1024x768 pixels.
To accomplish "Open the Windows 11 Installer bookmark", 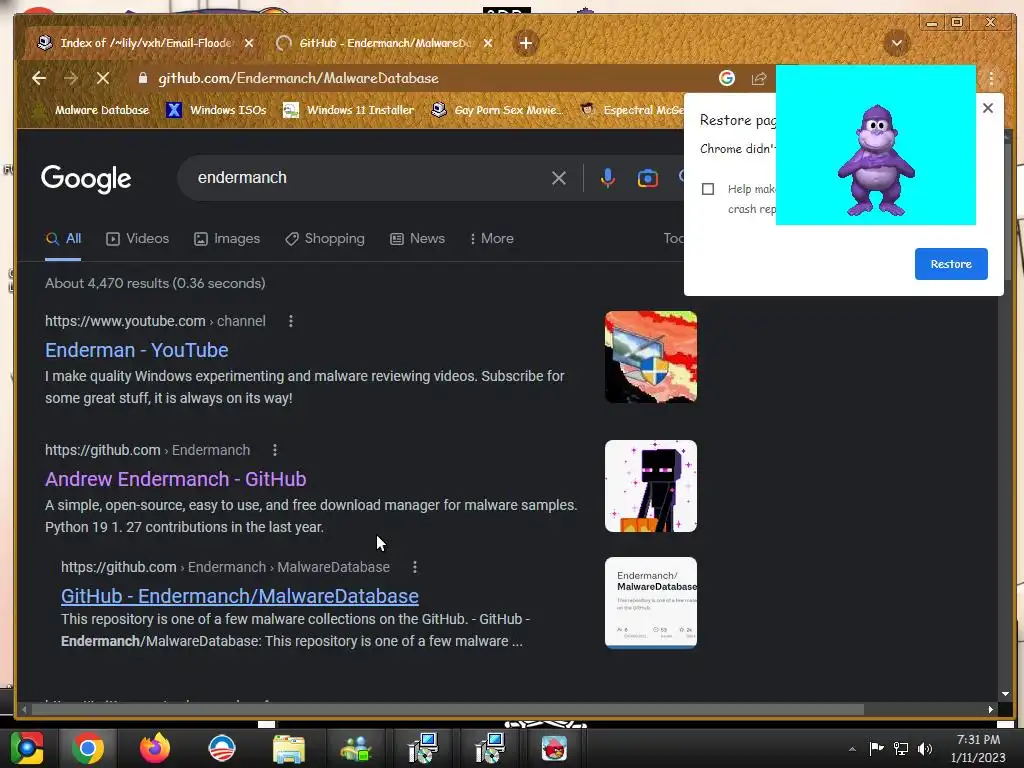I will click(348, 110).
